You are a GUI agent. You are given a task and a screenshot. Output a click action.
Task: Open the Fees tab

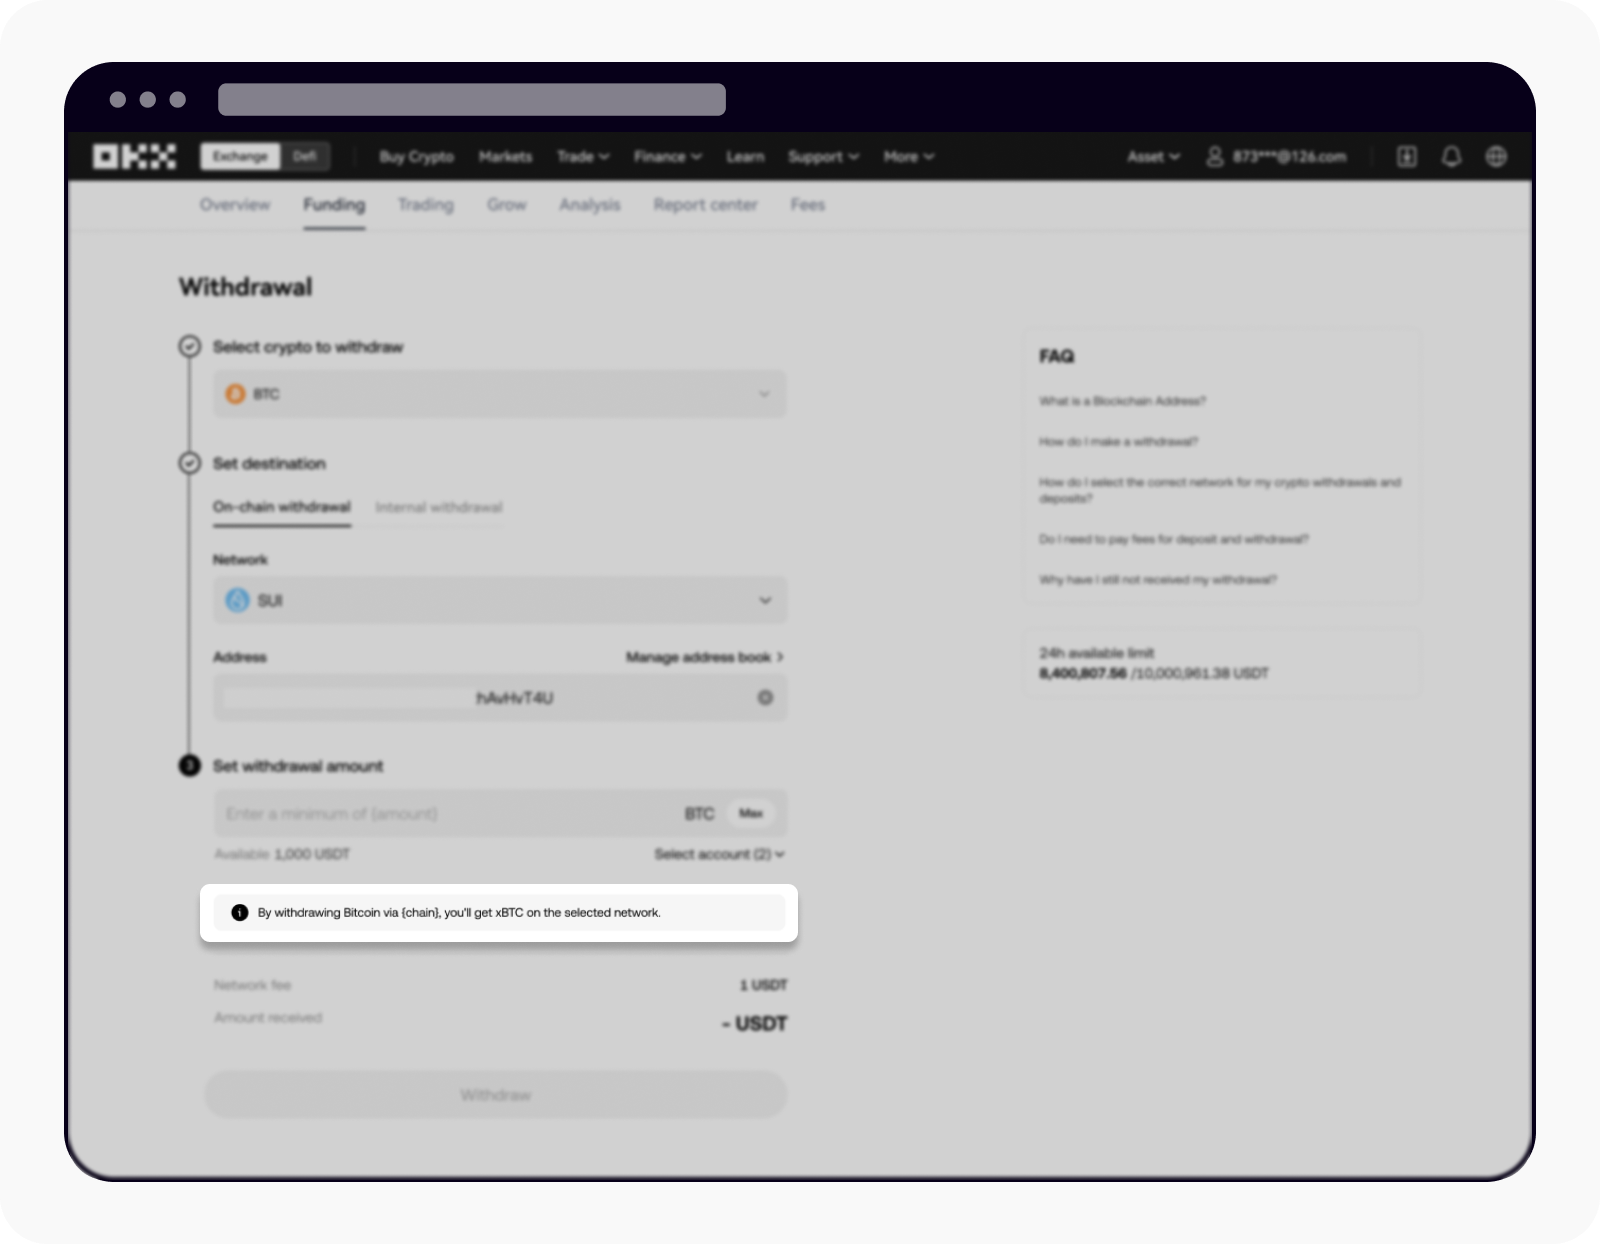tap(808, 205)
